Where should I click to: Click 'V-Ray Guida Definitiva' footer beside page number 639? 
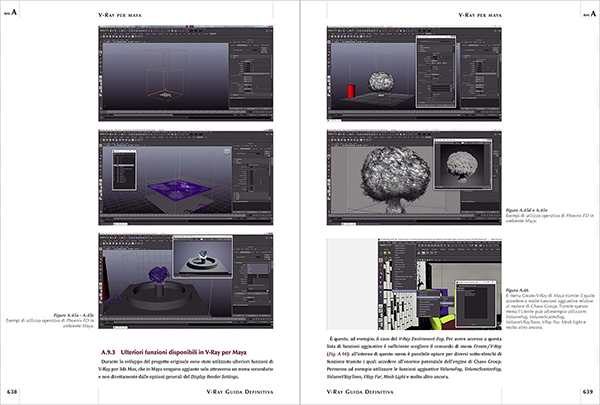[360, 392]
